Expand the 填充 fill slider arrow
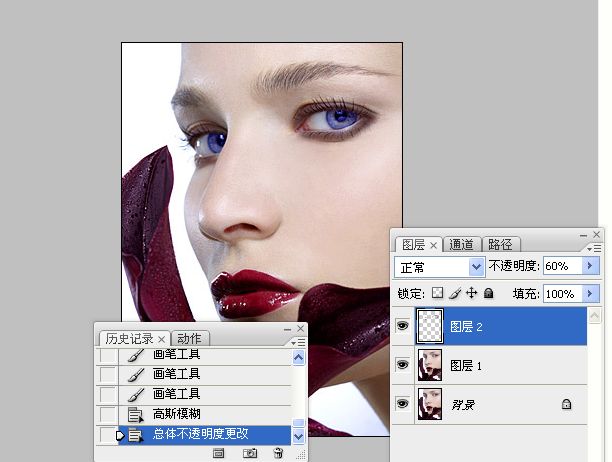This screenshot has height=462, width=612. click(590, 293)
